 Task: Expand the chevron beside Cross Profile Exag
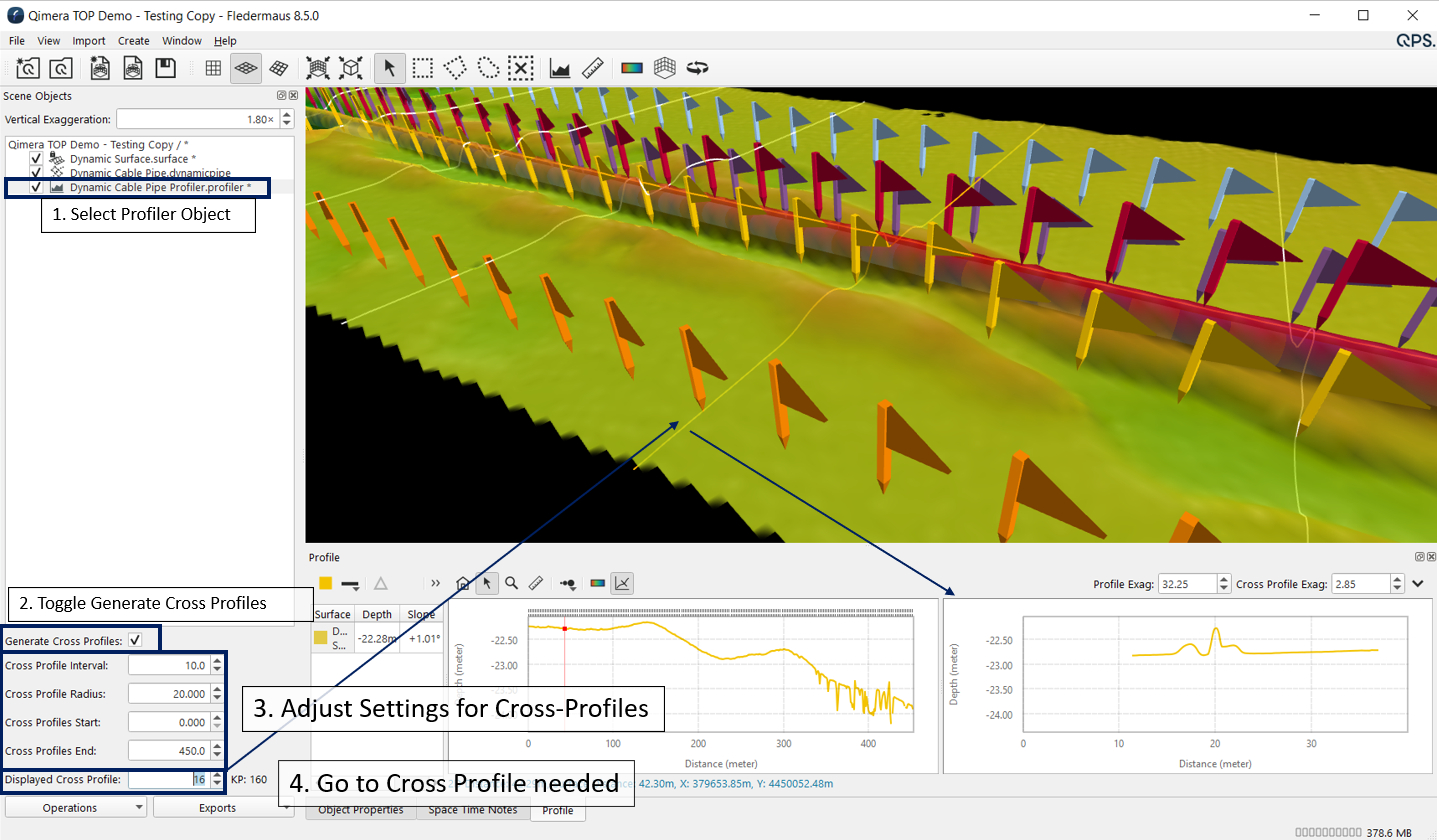[1418, 584]
